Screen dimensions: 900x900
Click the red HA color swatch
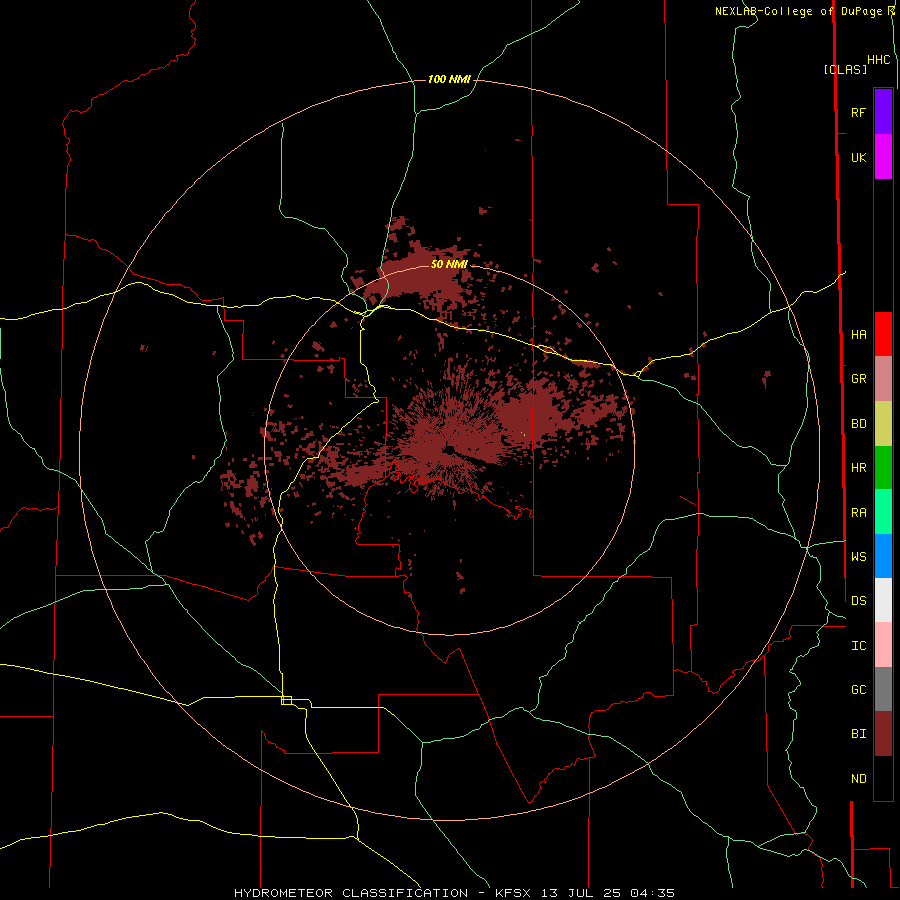point(883,334)
